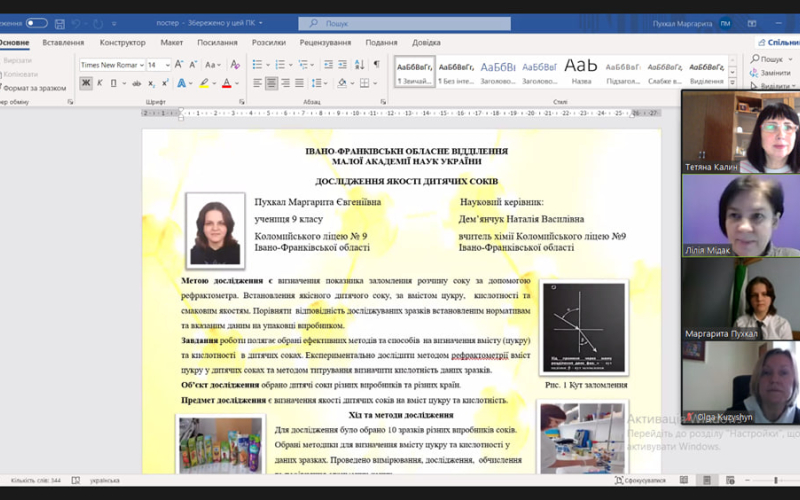The height and width of the screenshot is (500, 800).
Task: Toggle Bold Ж formatting
Action: click(x=86, y=83)
